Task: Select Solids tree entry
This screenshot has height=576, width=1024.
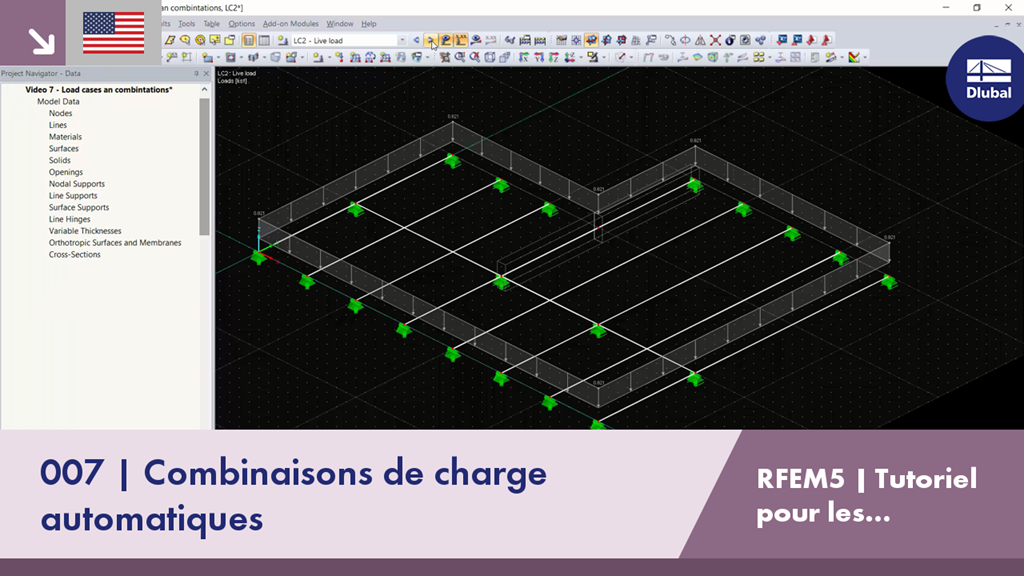Action: [x=59, y=161]
